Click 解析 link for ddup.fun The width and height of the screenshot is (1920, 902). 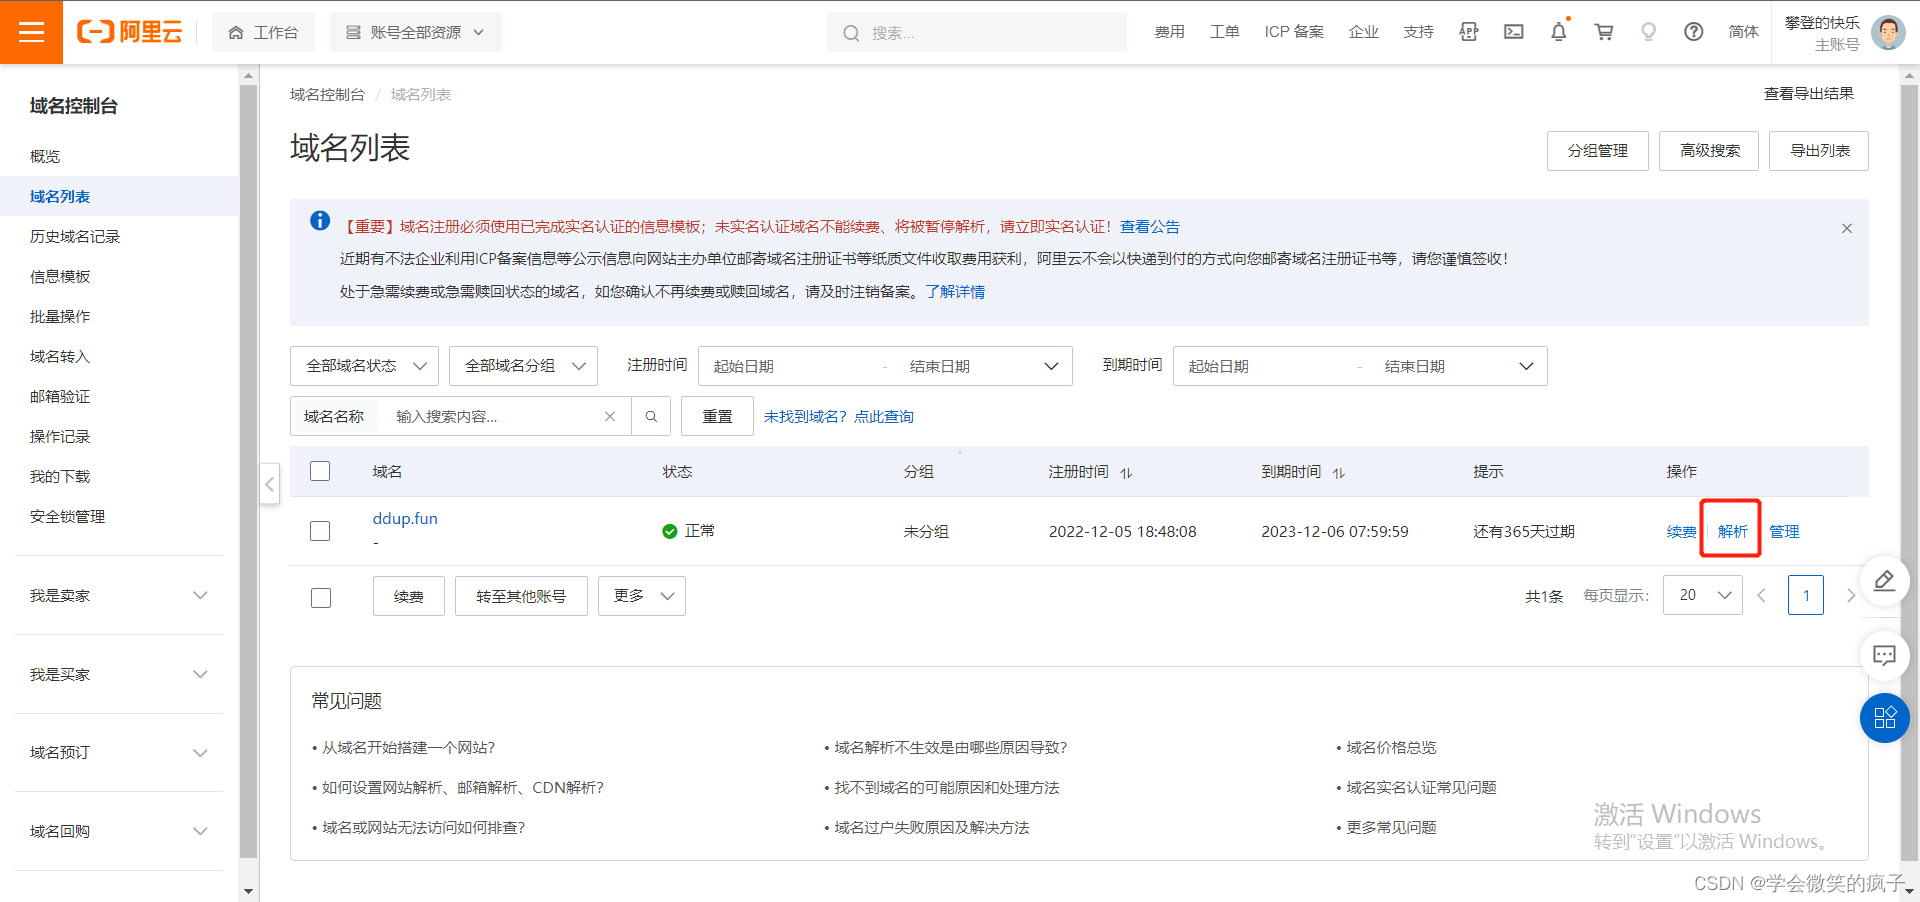pos(1732,531)
